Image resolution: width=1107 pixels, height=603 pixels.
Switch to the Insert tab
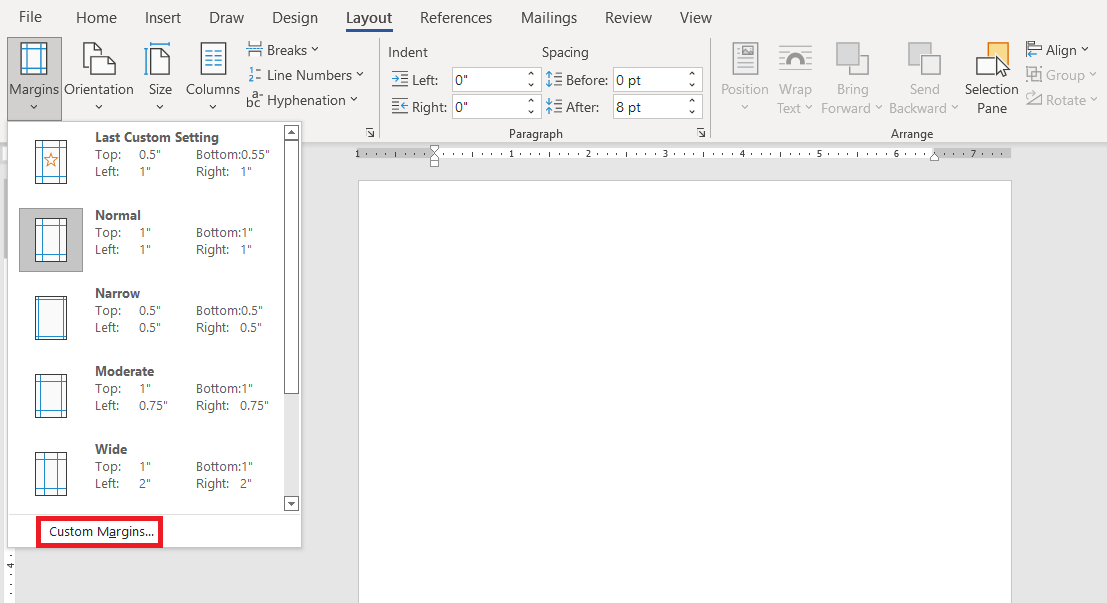[x=162, y=18]
